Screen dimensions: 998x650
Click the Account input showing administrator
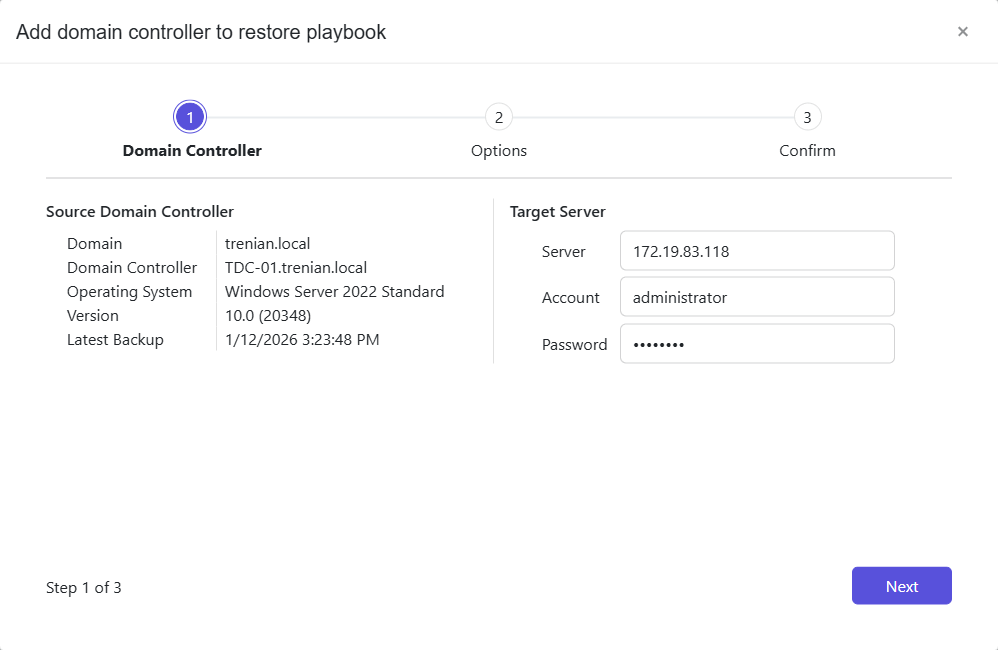(x=757, y=297)
